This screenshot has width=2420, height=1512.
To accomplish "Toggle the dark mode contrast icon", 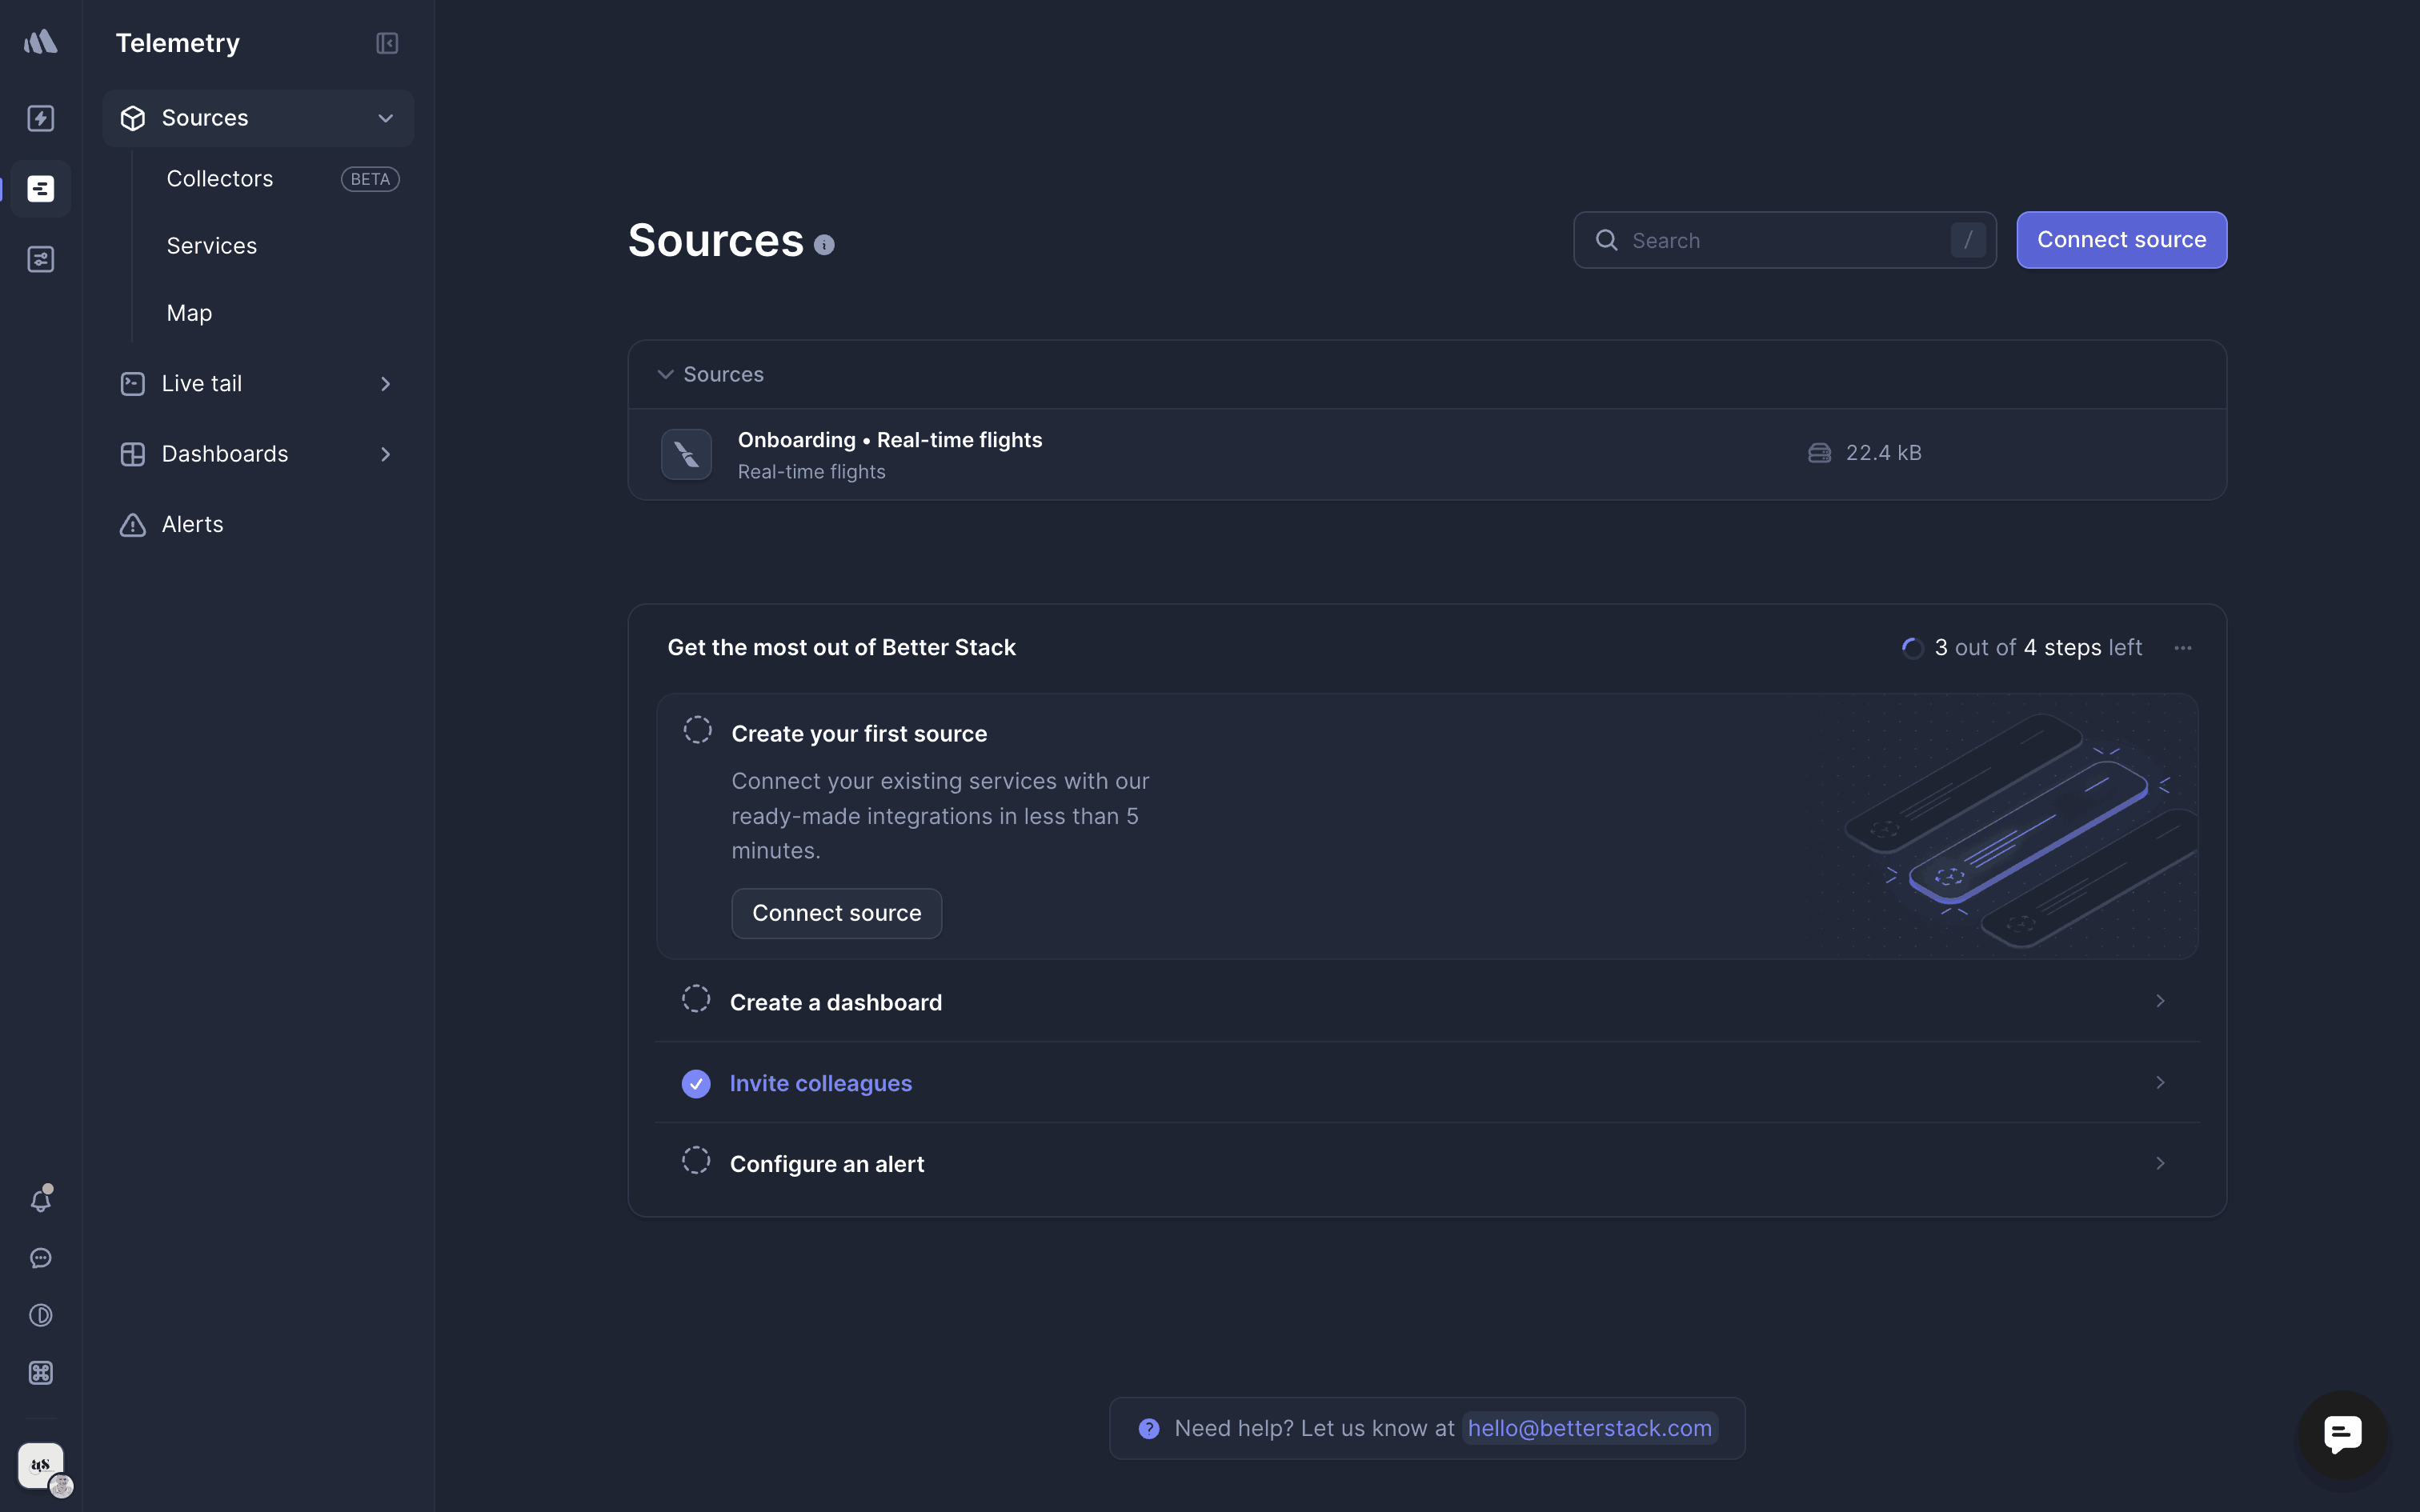I will pos(40,1315).
